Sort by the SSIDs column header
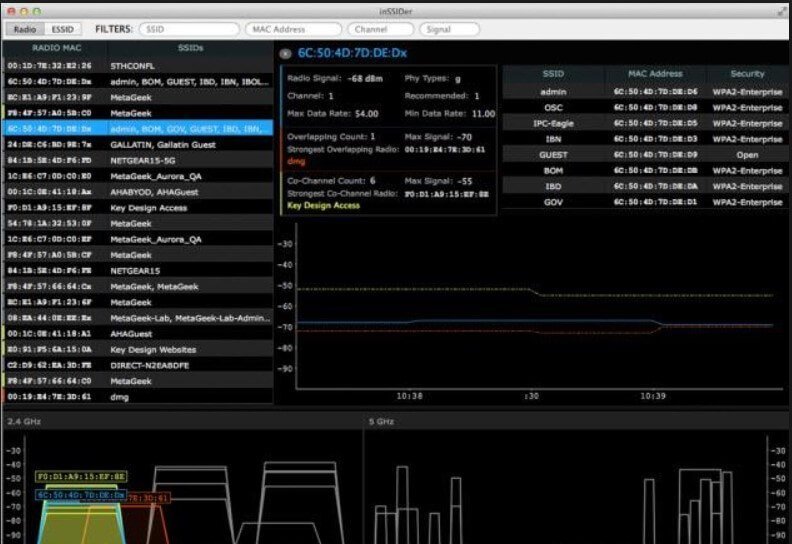Image resolution: width=792 pixels, height=544 pixels. pos(190,48)
